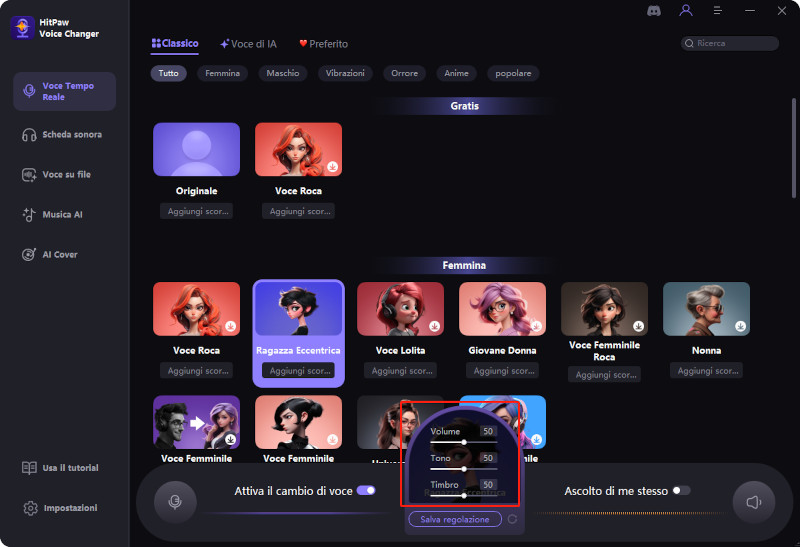Click download badge on Nonna thumbnail

coord(741,326)
